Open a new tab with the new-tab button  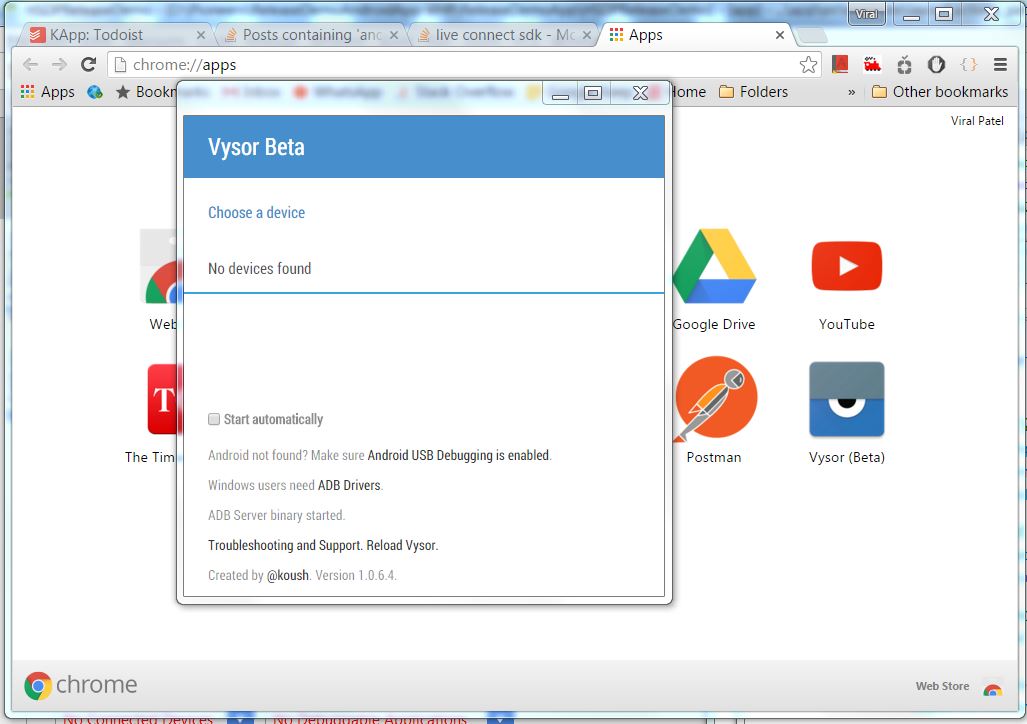coord(812,35)
